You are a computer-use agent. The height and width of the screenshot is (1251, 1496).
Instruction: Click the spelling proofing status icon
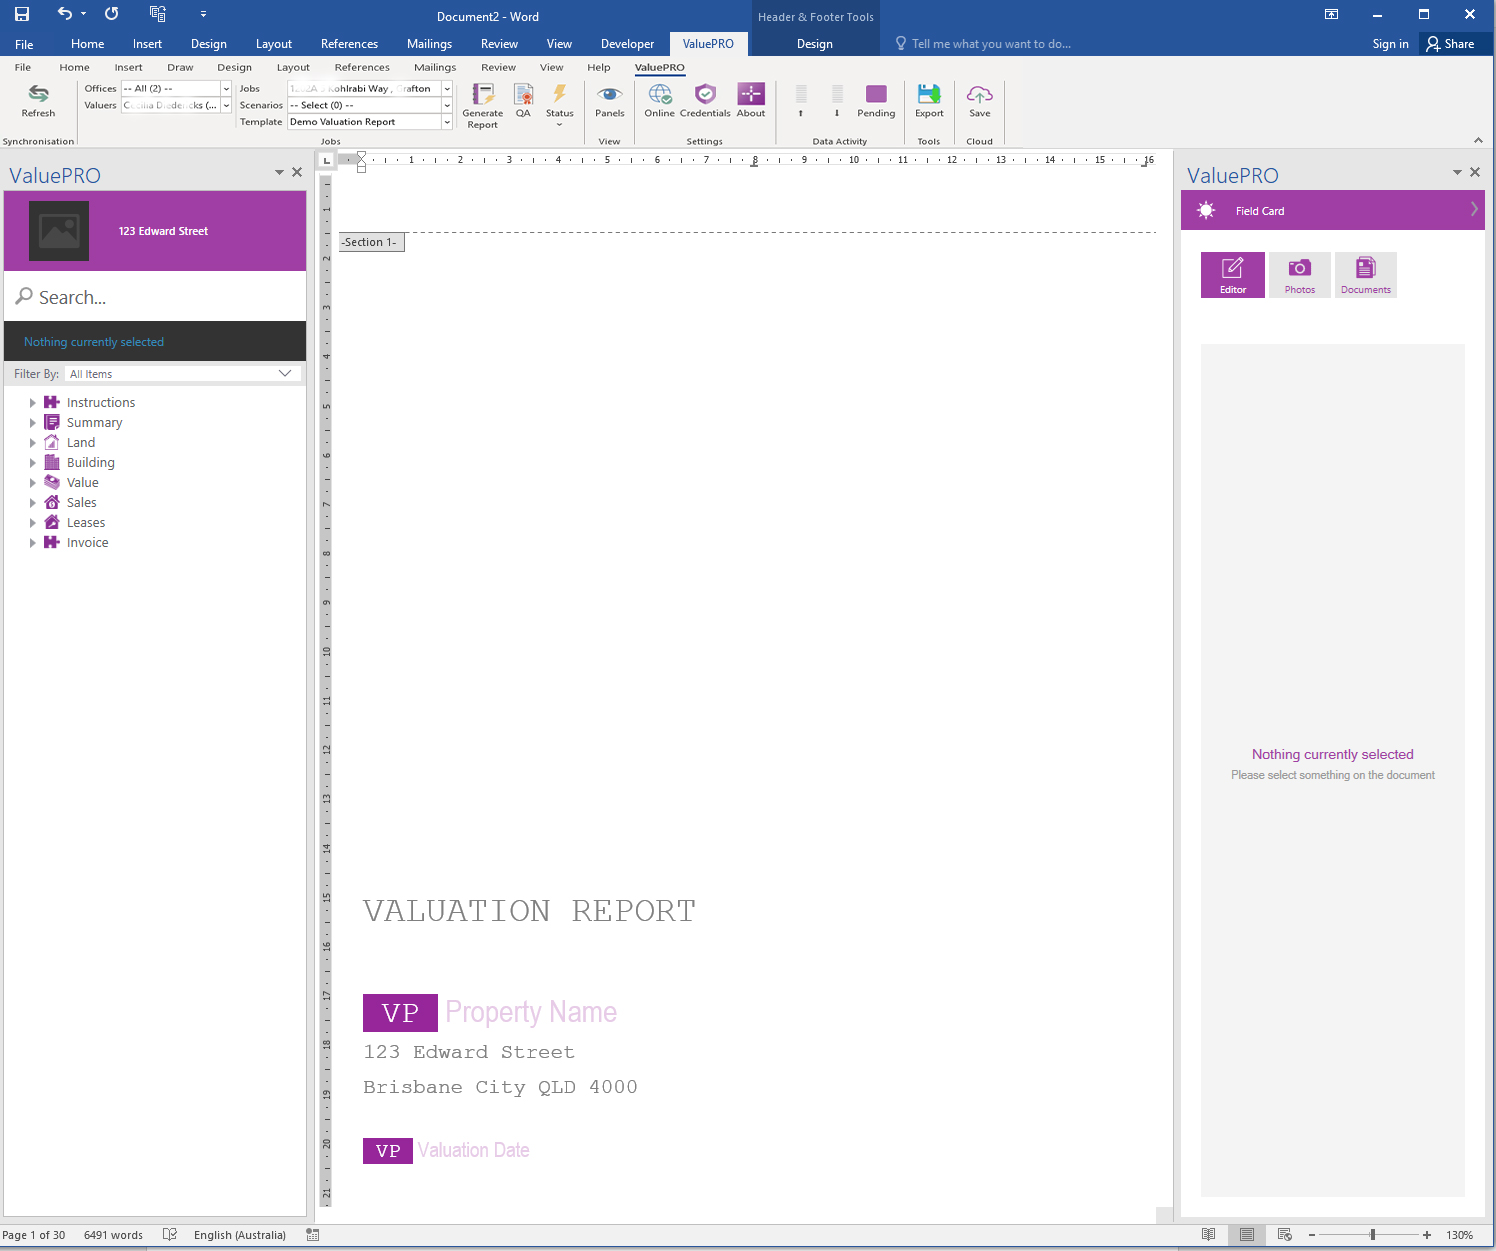coord(170,1235)
